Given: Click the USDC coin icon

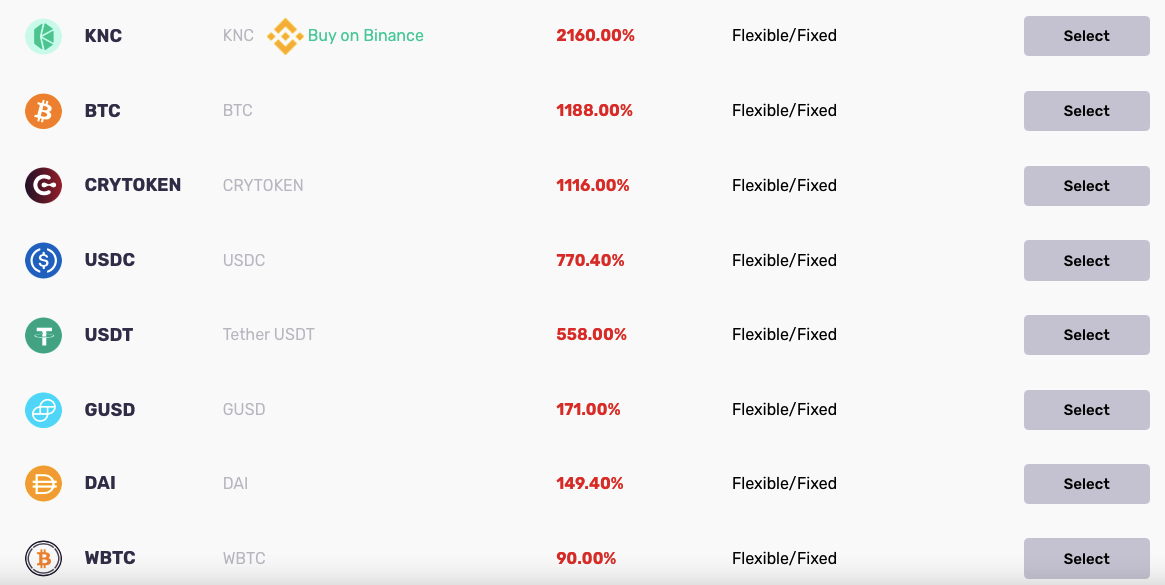Looking at the screenshot, I should point(43,260).
